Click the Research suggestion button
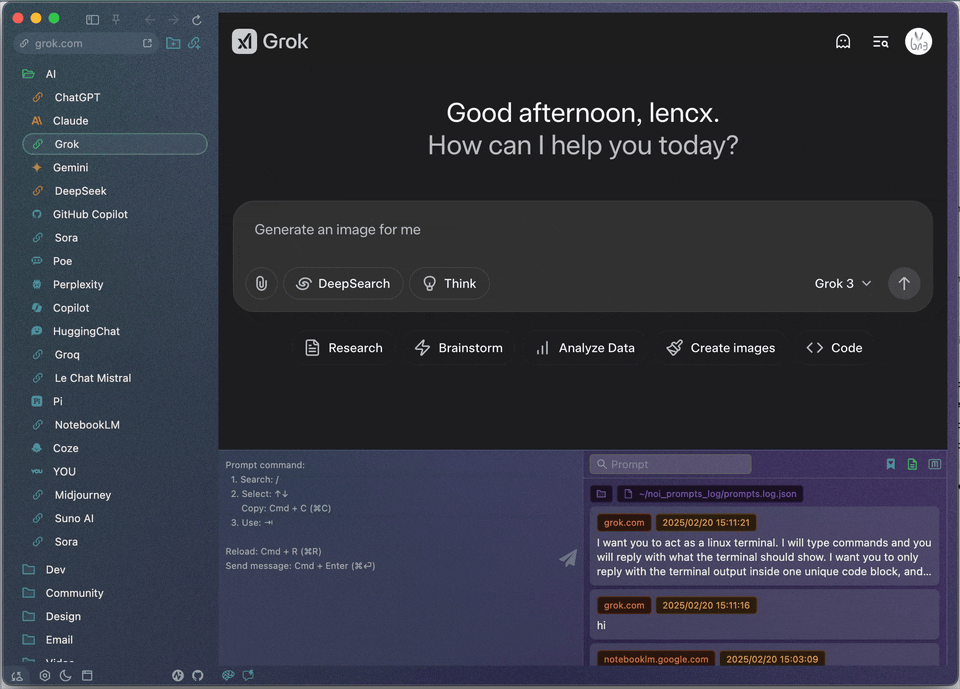The image size is (960, 689). click(344, 348)
